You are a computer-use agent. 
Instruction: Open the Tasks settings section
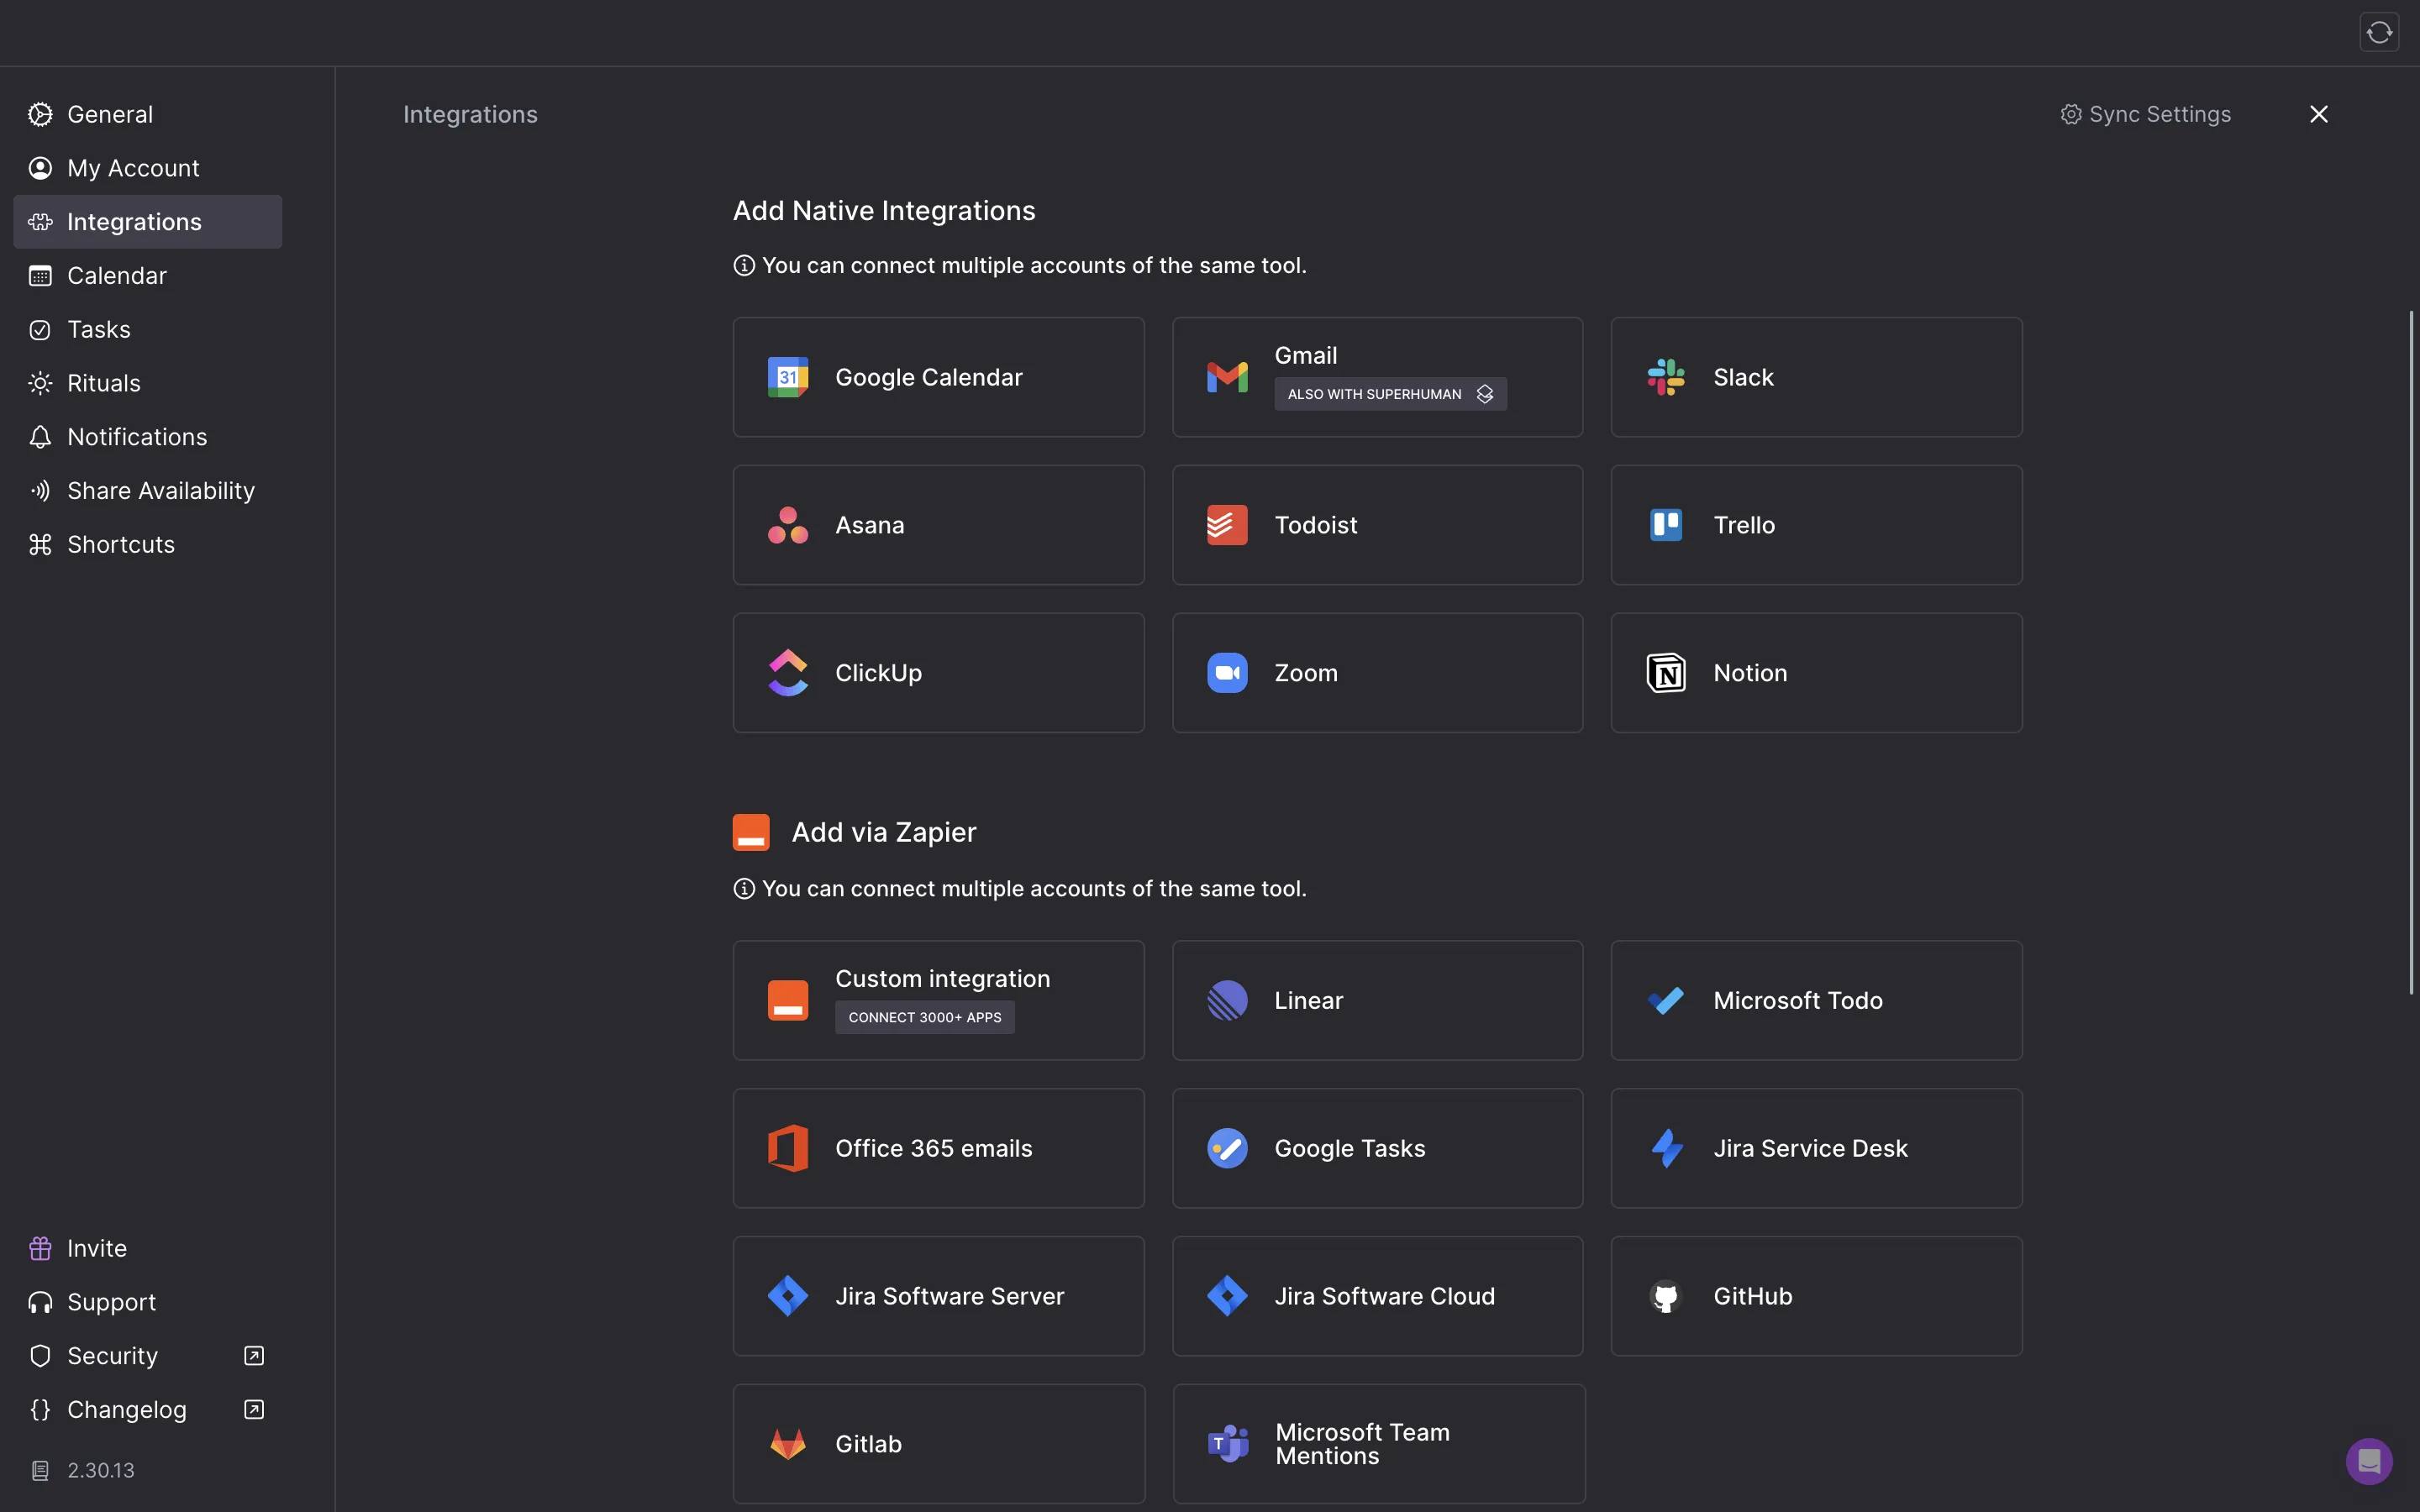[x=148, y=329]
